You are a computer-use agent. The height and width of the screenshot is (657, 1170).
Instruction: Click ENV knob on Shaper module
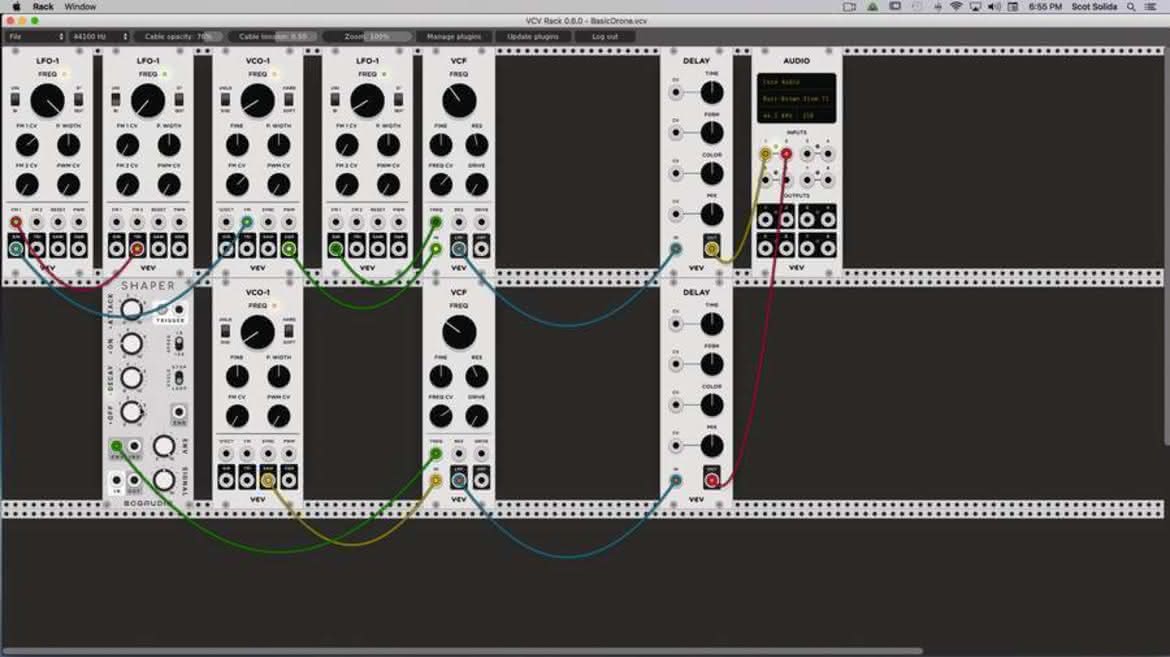point(163,446)
